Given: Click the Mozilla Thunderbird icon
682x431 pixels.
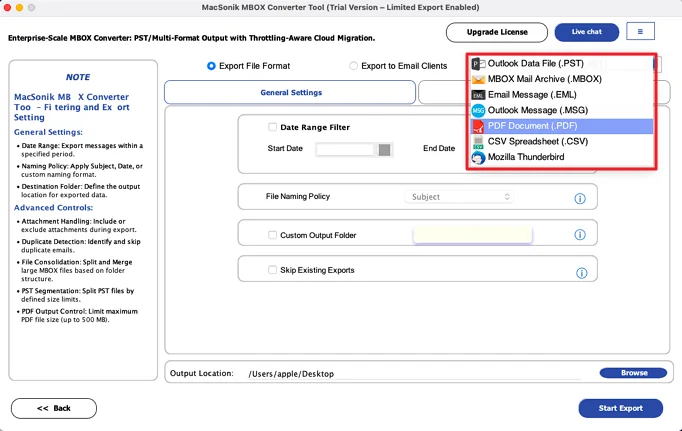Looking at the screenshot, I should (x=478, y=157).
